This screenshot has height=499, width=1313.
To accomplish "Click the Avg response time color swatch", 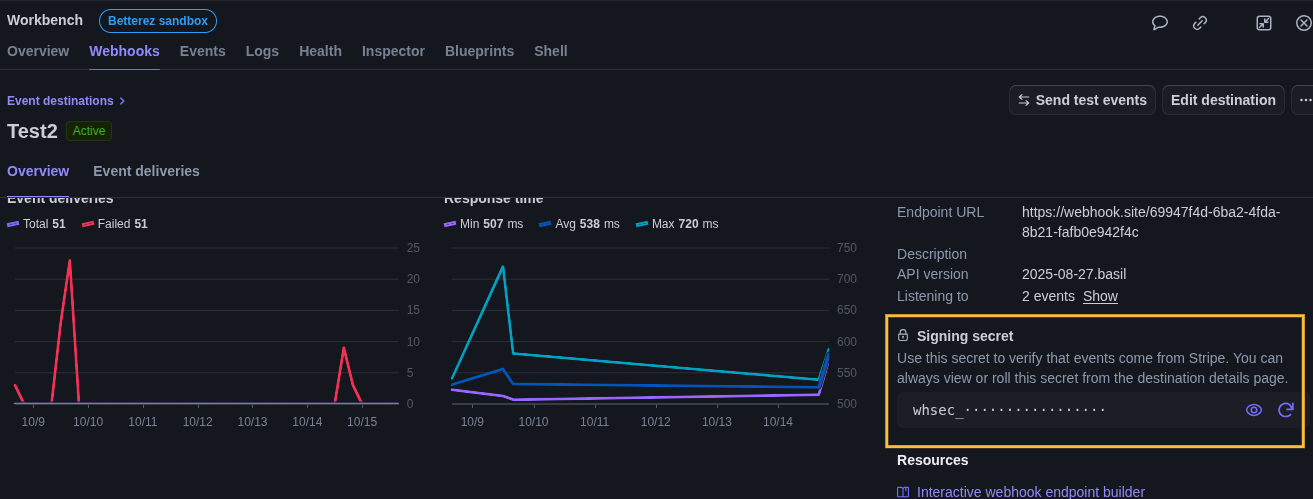I will click(545, 224).
